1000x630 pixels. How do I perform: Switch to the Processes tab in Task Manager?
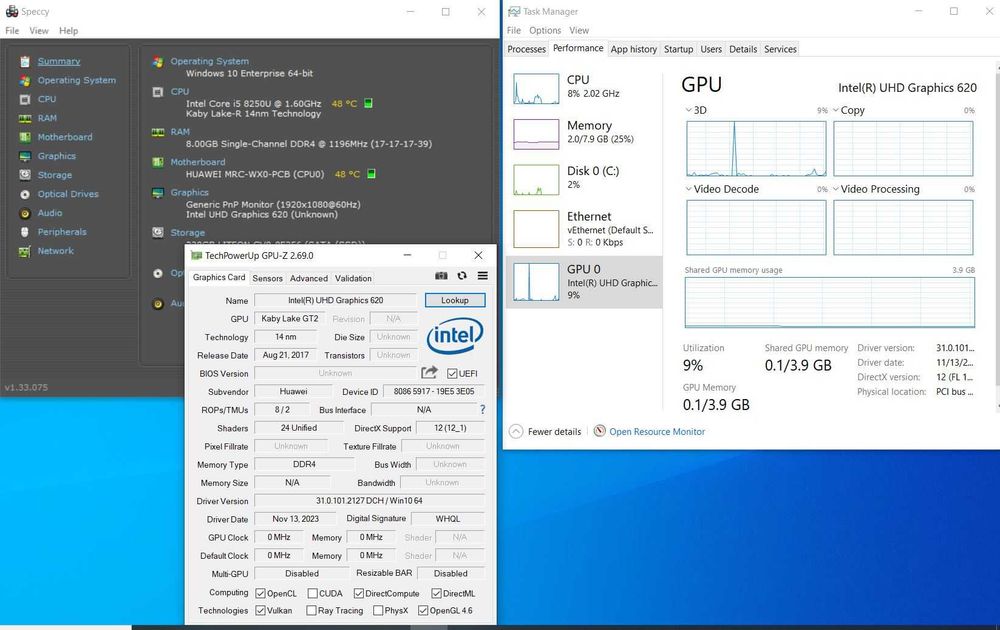click(527, 49)
